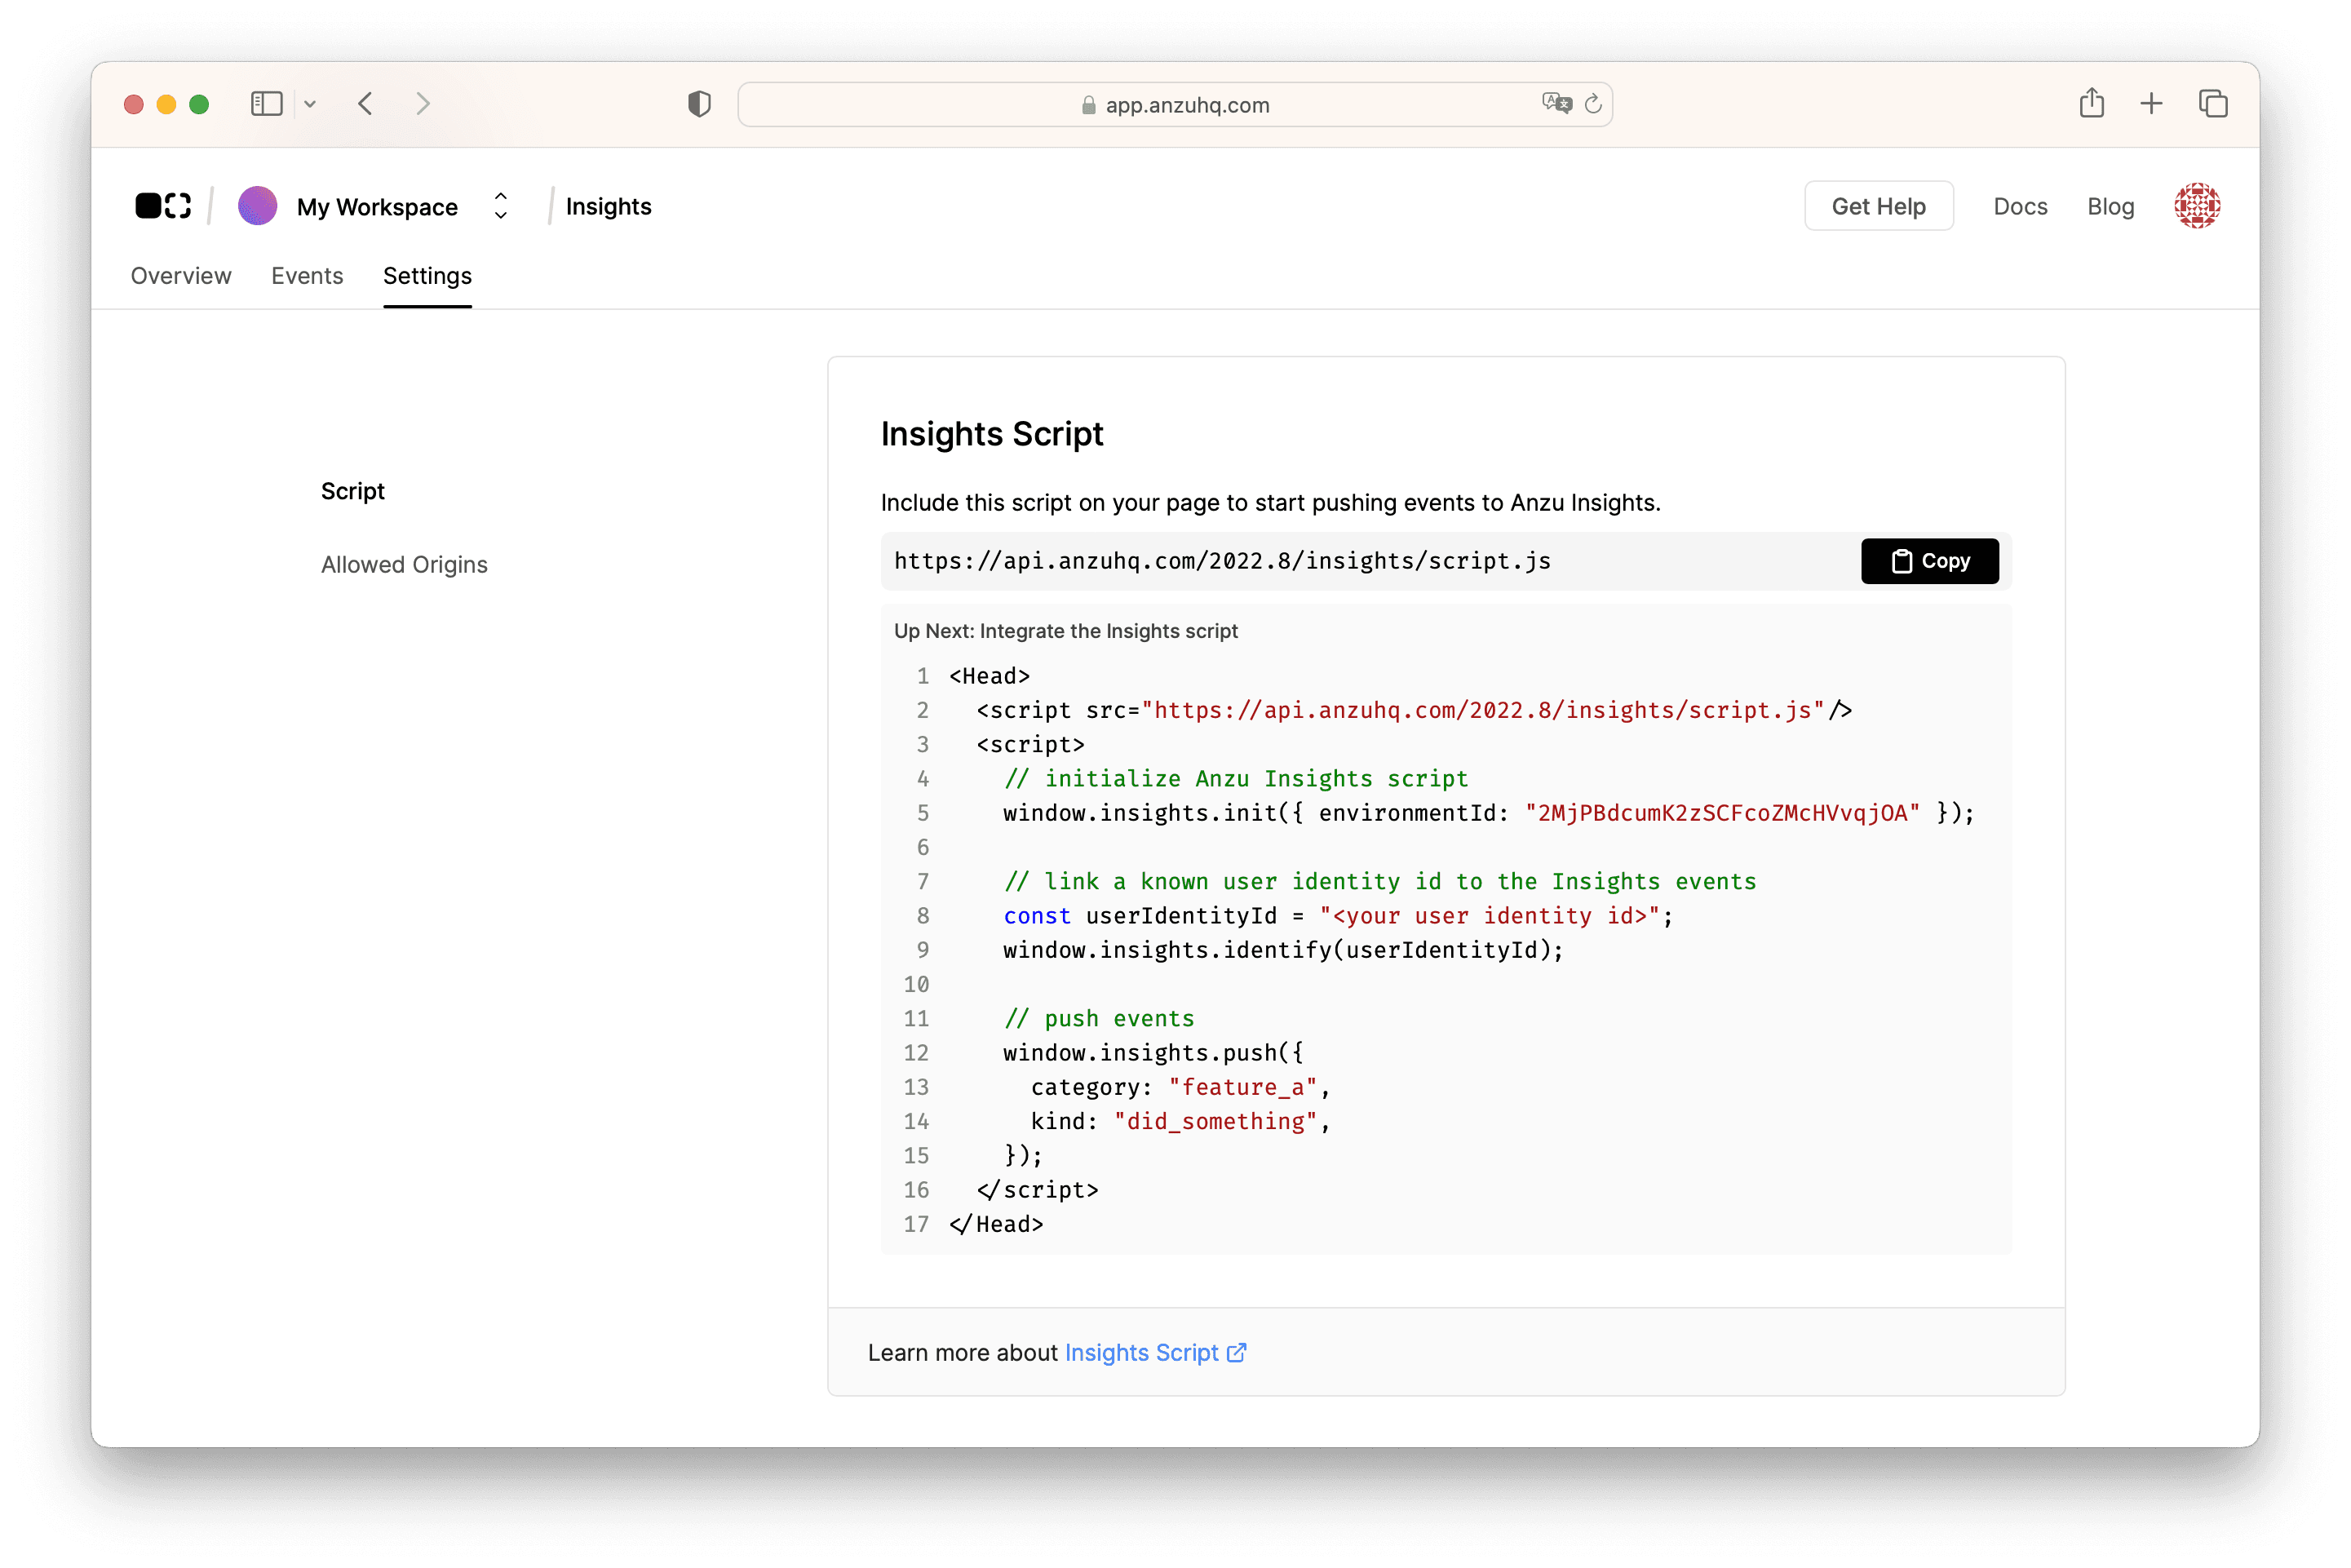Screen dimensions: 2351x1568
Task: Open the Insights Script documentation link
Action: [x=1141, y=1353]
